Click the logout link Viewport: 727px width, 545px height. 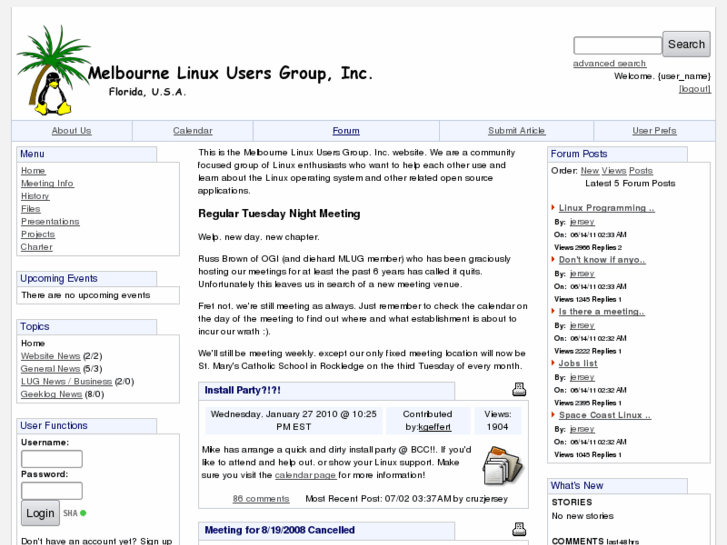[x=695, y=89]
